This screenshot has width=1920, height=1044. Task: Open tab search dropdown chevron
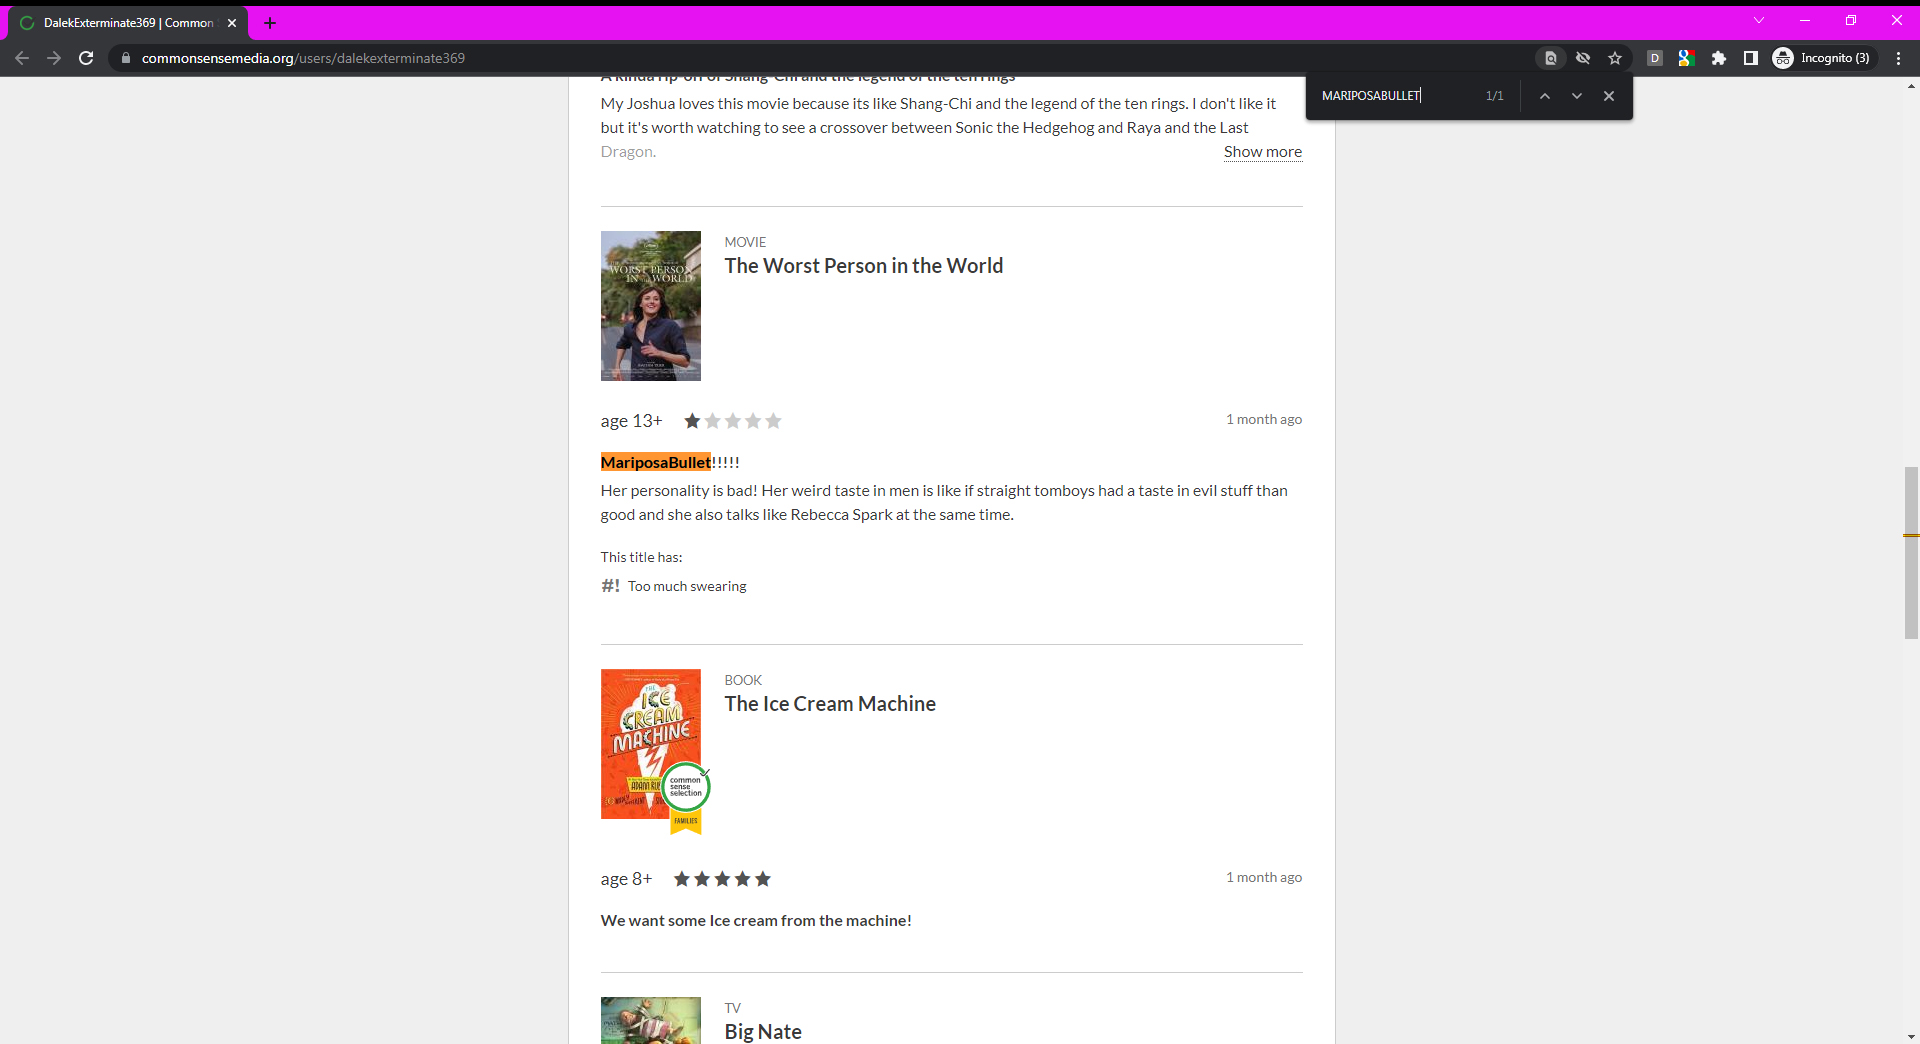coord(1759,20)
